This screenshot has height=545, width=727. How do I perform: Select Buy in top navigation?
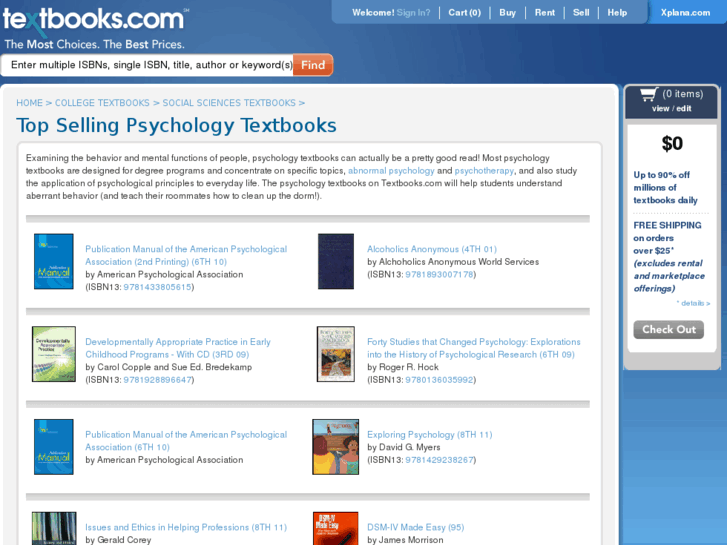click(x=507, y=13)
